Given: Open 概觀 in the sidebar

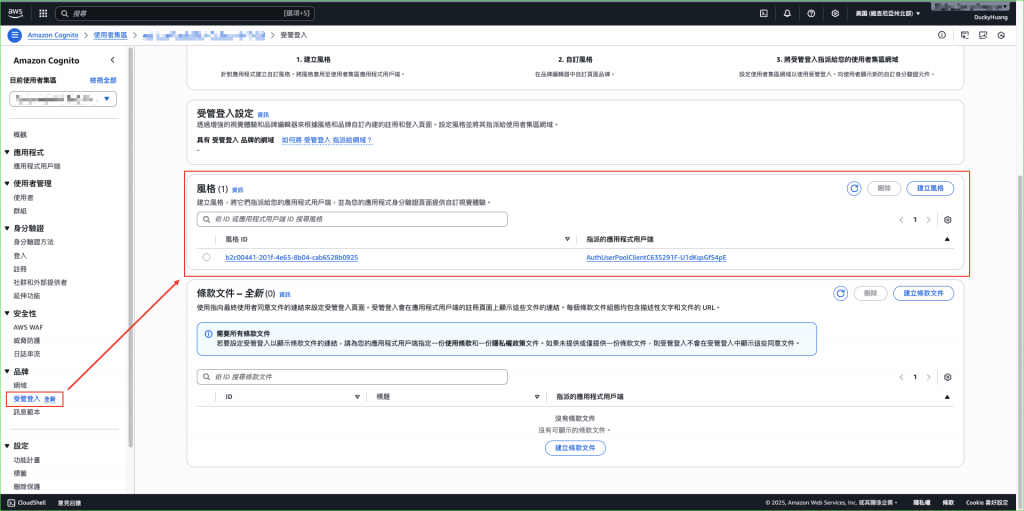Looking at the screenshot, I should pos(20,135).
